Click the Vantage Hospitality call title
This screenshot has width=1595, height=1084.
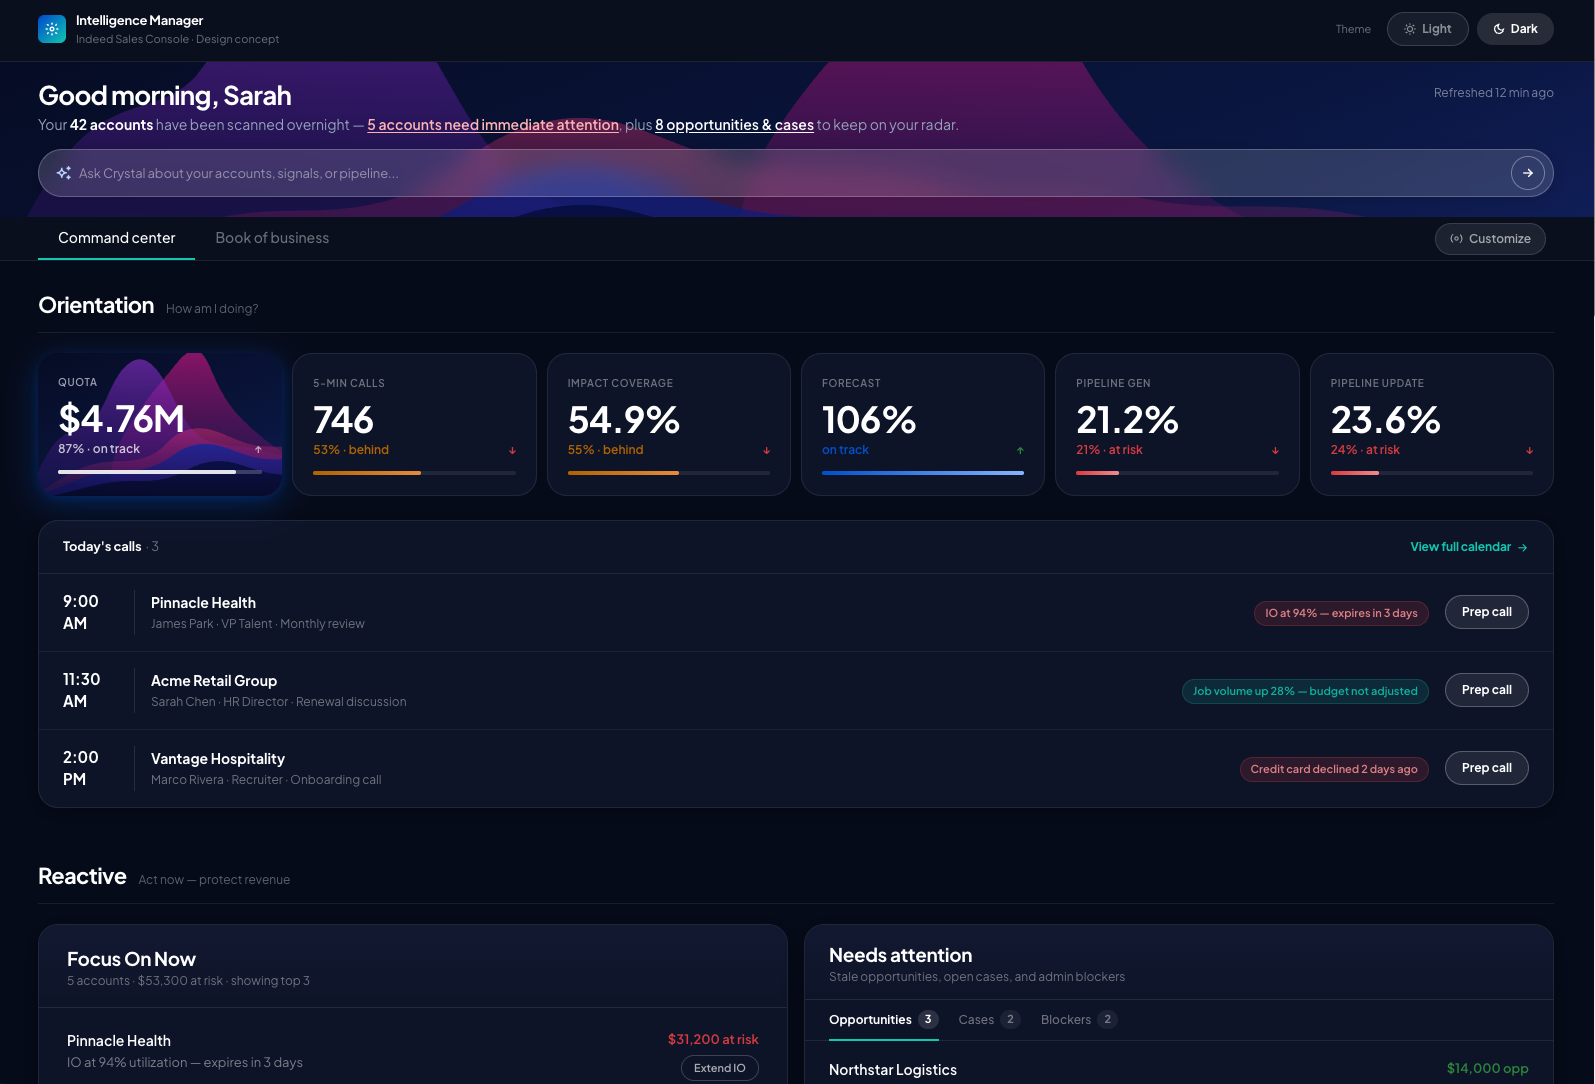(218, 759)
